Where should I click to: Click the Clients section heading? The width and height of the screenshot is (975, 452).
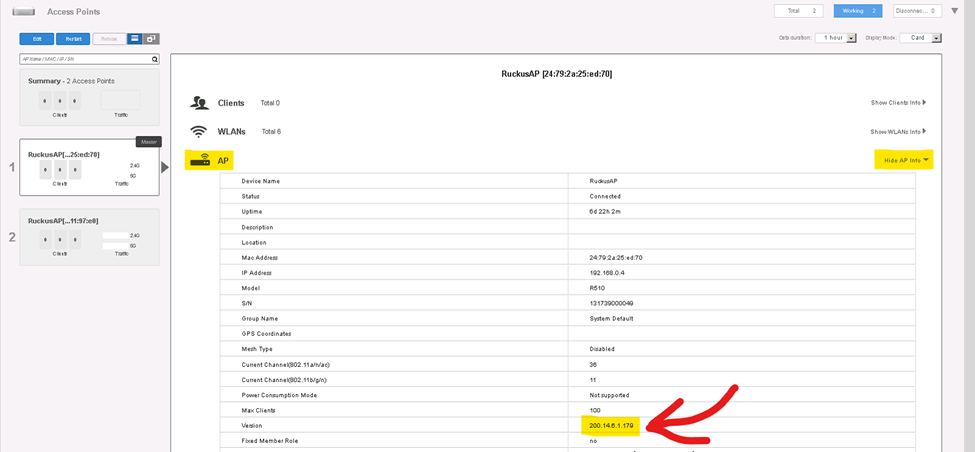click(x=231, y=103)
